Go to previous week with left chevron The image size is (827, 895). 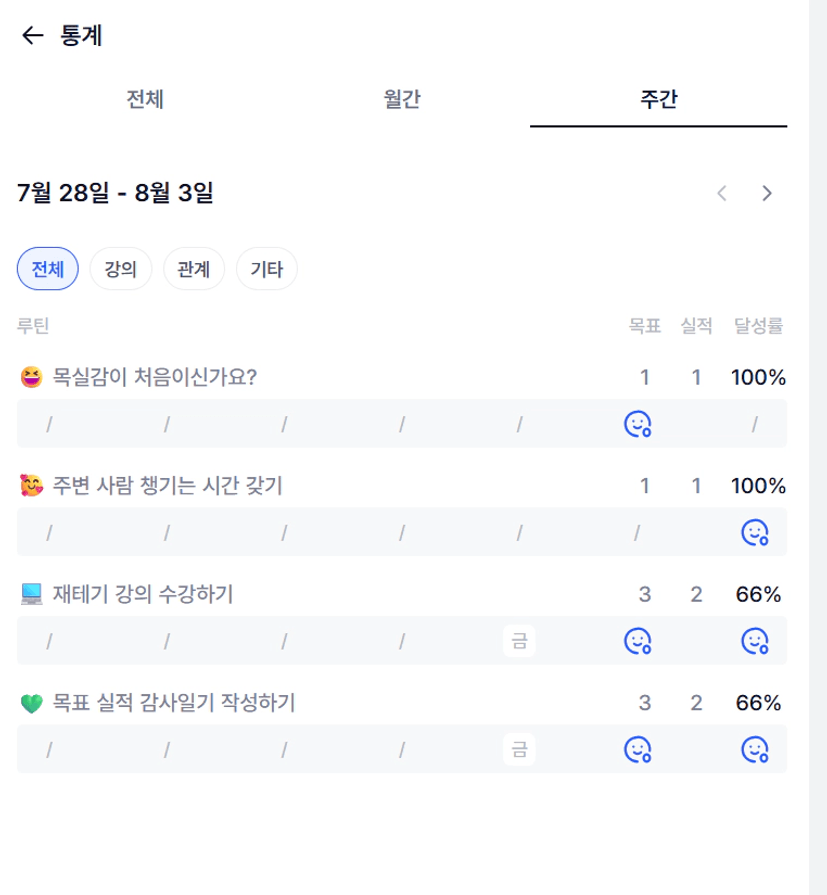click(x=722, y=193)
